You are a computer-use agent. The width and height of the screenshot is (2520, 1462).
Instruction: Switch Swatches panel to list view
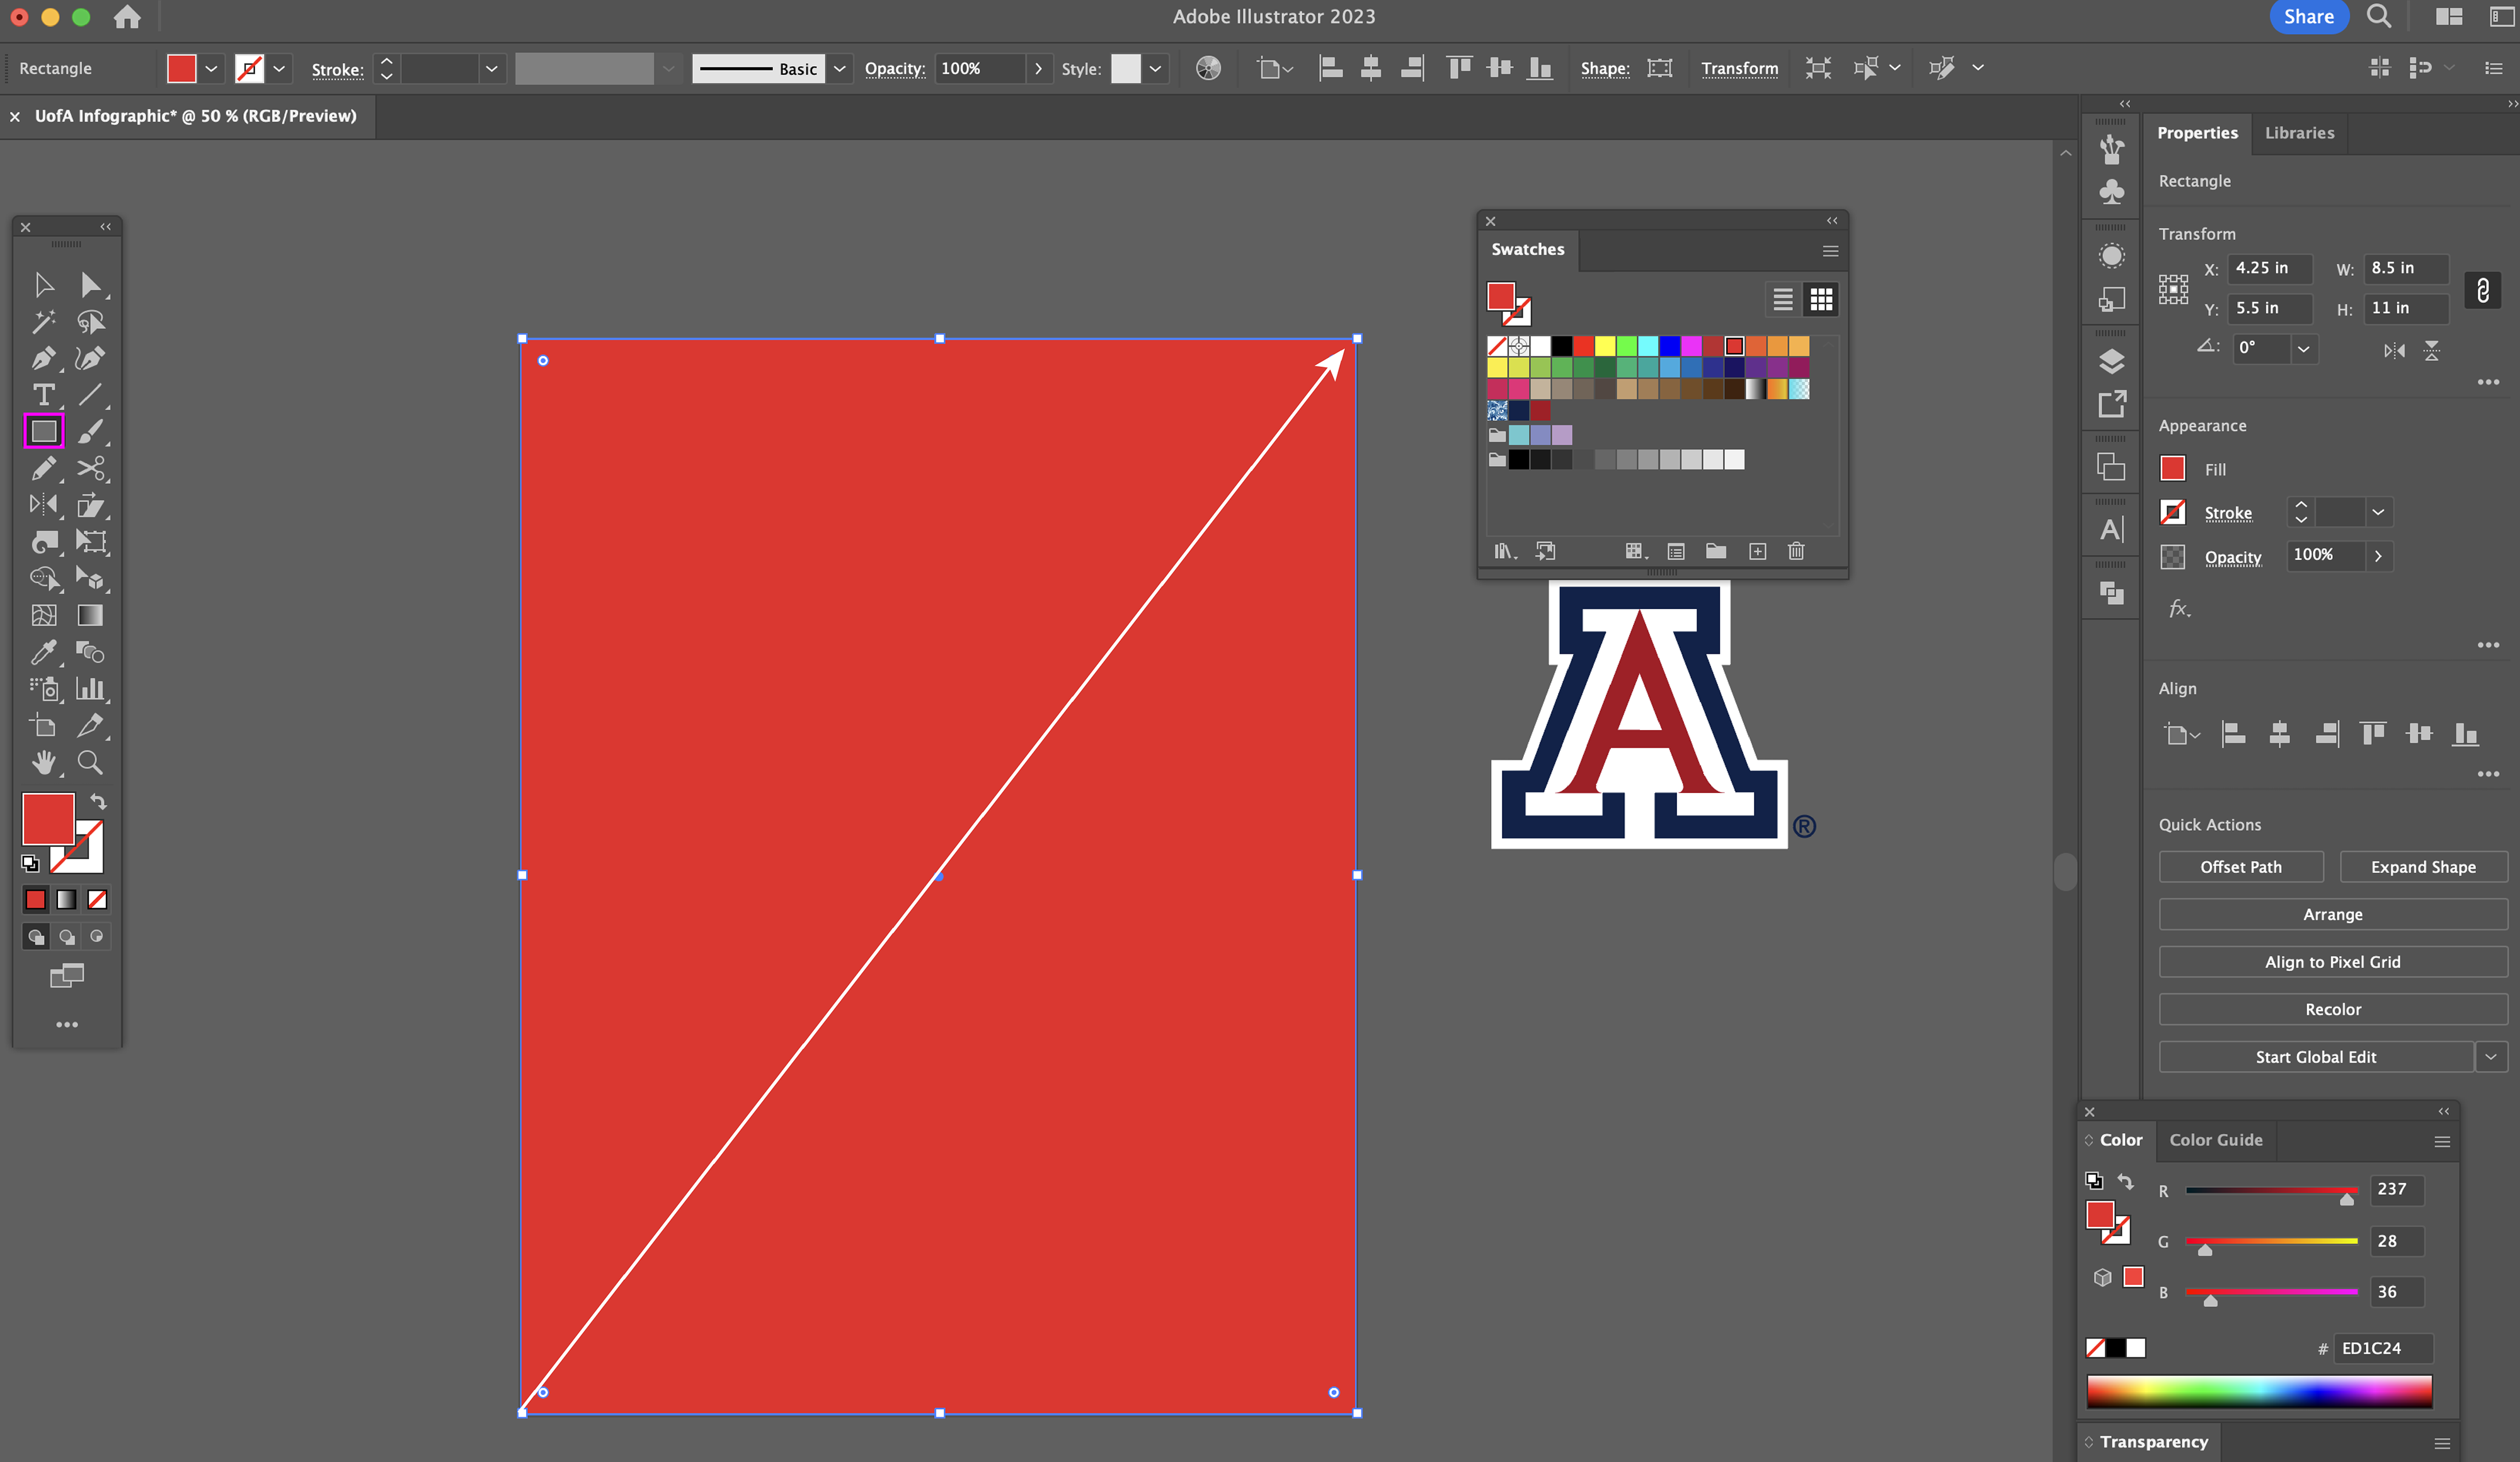[1782, 299]
